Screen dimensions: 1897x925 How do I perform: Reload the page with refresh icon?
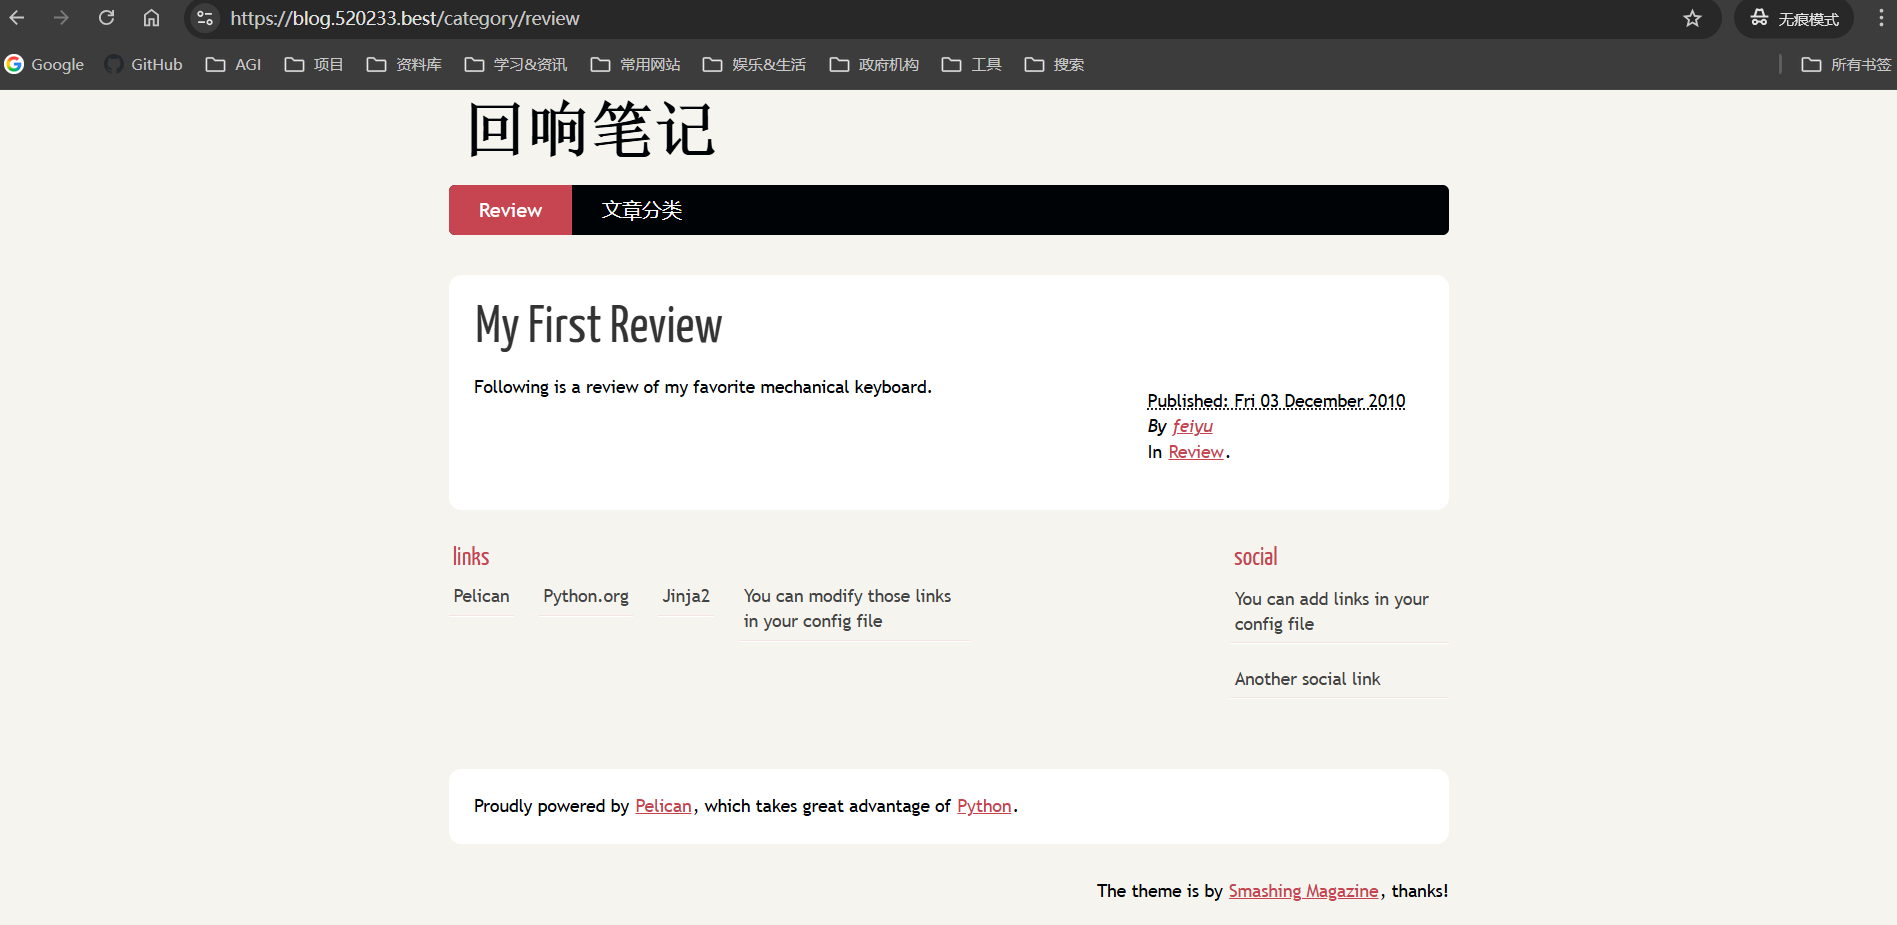pos(106,18)
